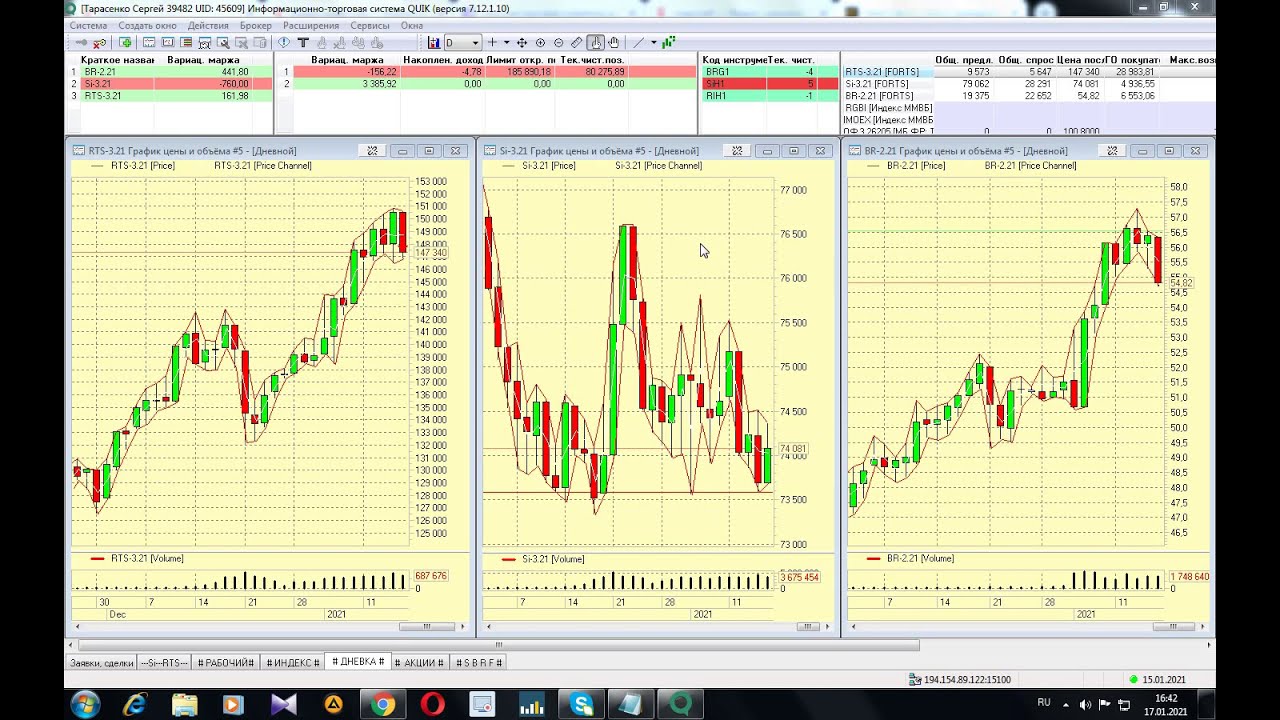The width and height of the screenshot is (1280, 720).
Task: Click the colored rows table icon
Action: click(x=186, y=43)
